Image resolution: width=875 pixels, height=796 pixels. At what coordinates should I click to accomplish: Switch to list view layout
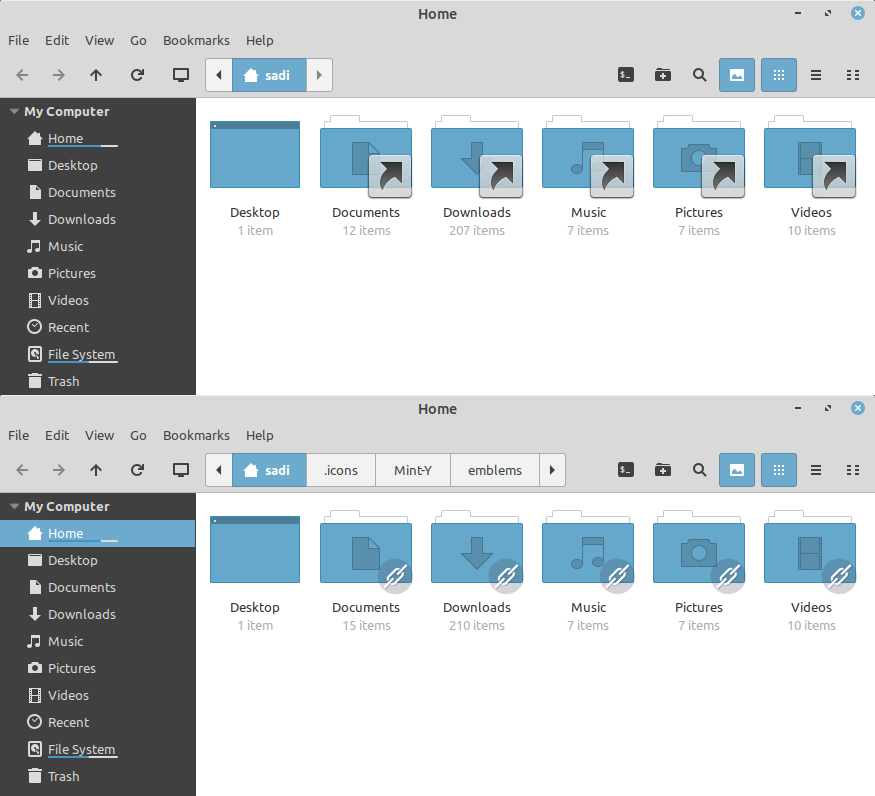(x=816, y=75)
